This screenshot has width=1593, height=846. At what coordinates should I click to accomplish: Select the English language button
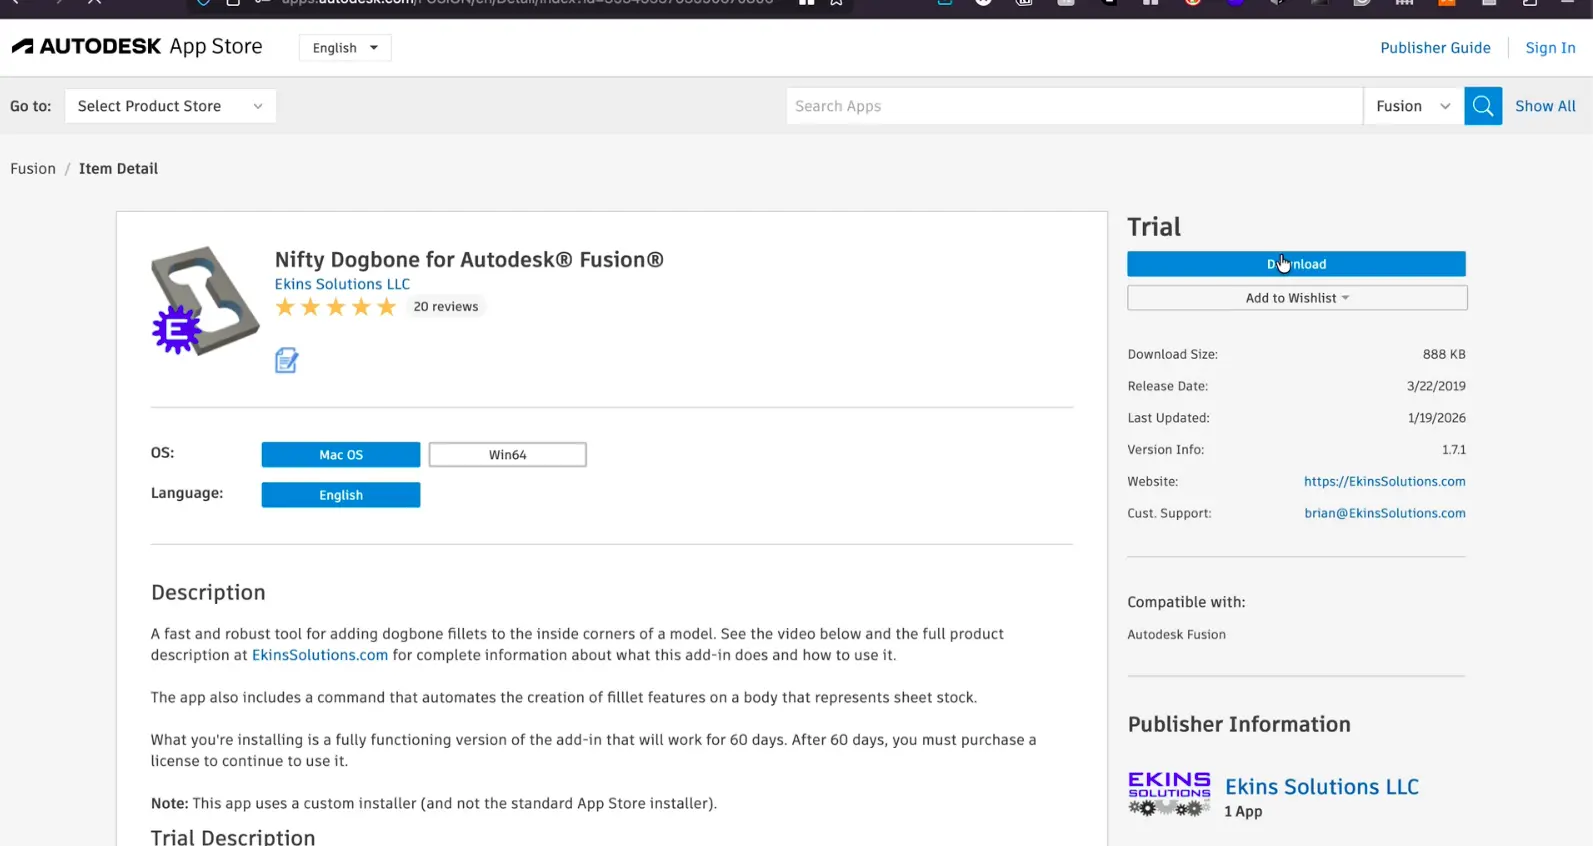click(x=341, y=495)
